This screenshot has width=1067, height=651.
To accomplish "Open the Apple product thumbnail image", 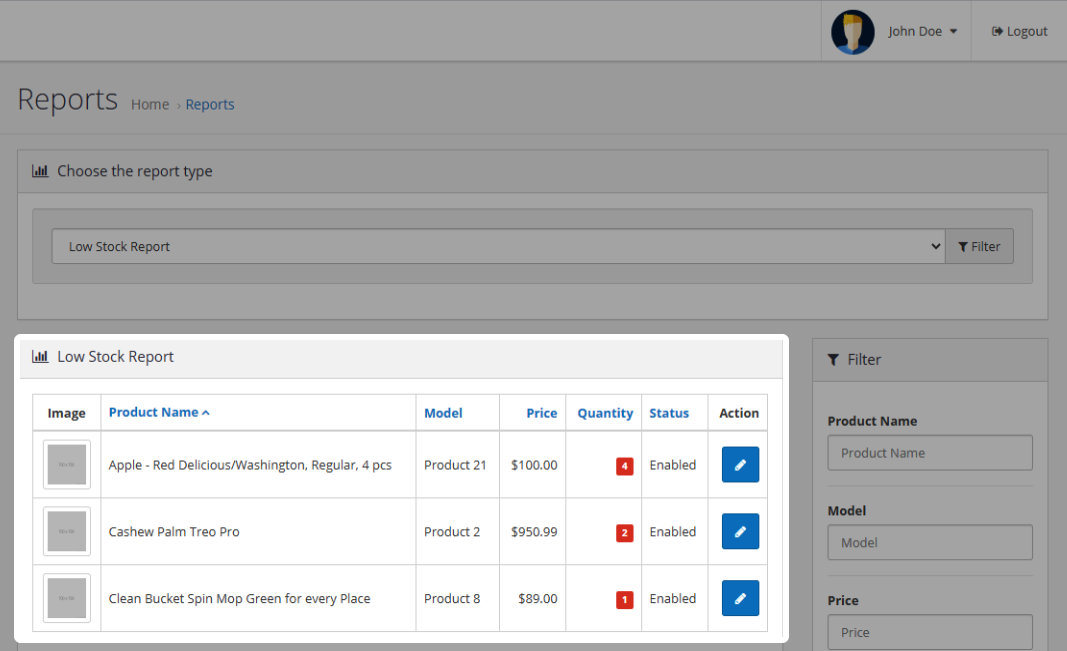I will pos(67,465).
